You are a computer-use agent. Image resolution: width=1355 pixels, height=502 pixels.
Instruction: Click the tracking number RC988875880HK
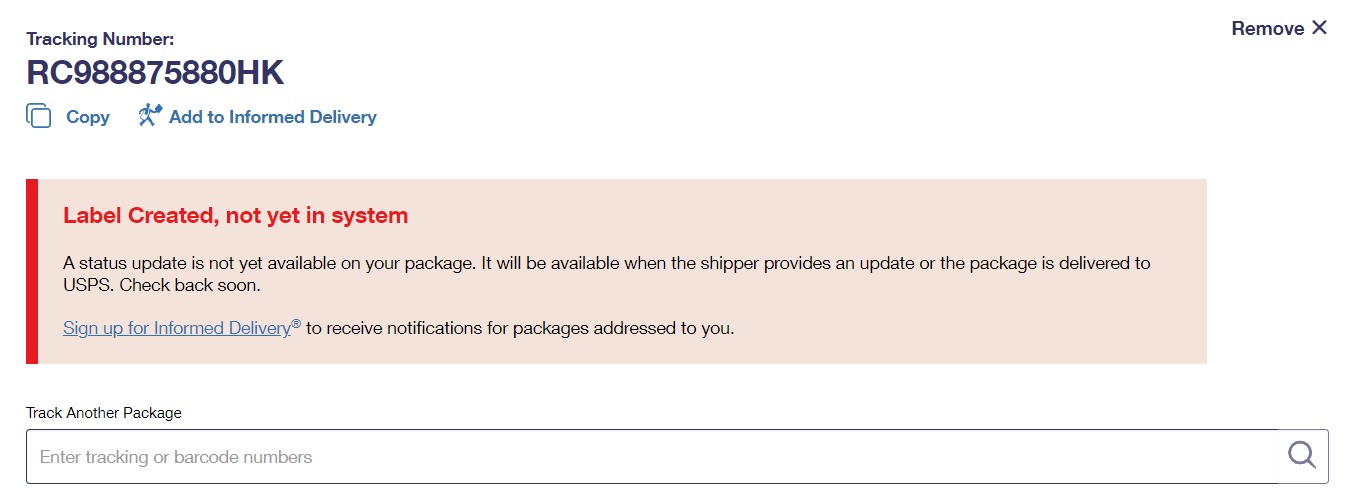pyautogui.click(x=155, y=73)
